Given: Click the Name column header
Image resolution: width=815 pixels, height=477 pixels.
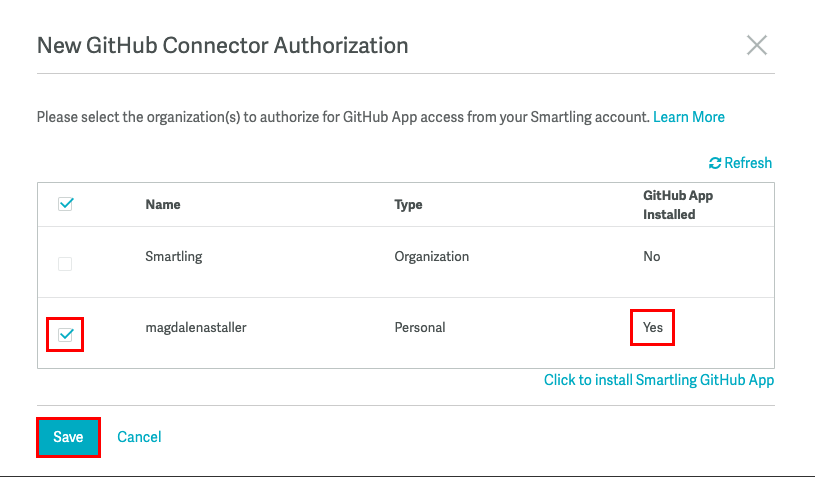Looking at the screenshot, I should pos(162,204).
